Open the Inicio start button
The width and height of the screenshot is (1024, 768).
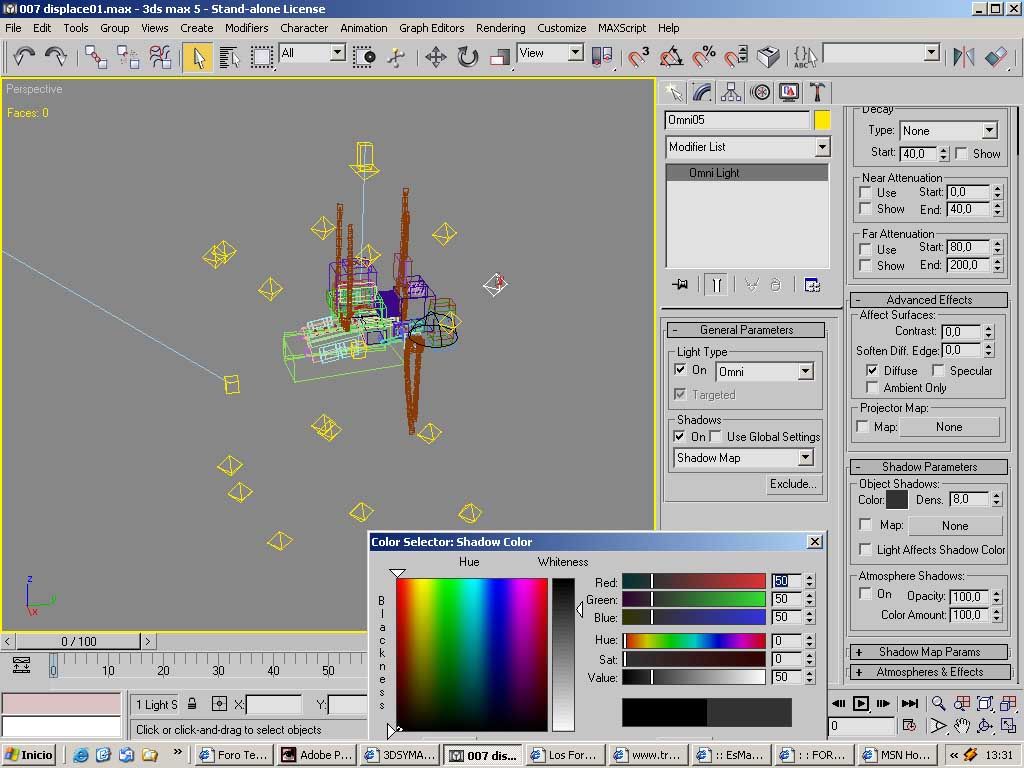(29, 755)
